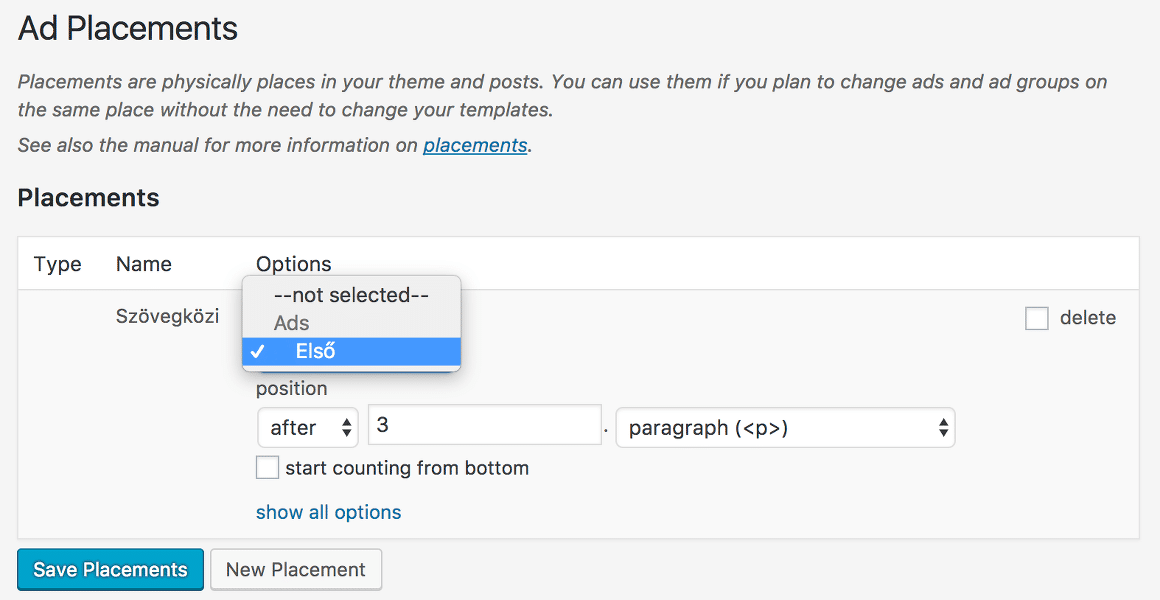Image resolution: width=1160 pixels, height=600 pixels.
Task: Click show all options link
Action: (x=328, y=512)
